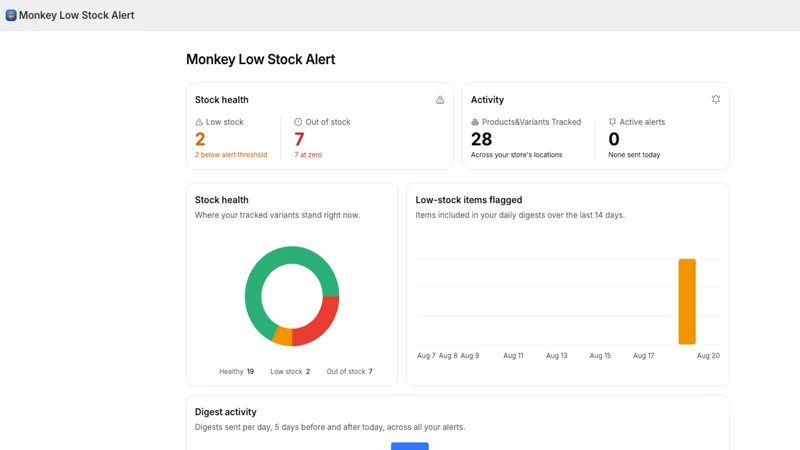Click the Out of stock clock icon
The image size is (800, 450).
click(298, 122)
